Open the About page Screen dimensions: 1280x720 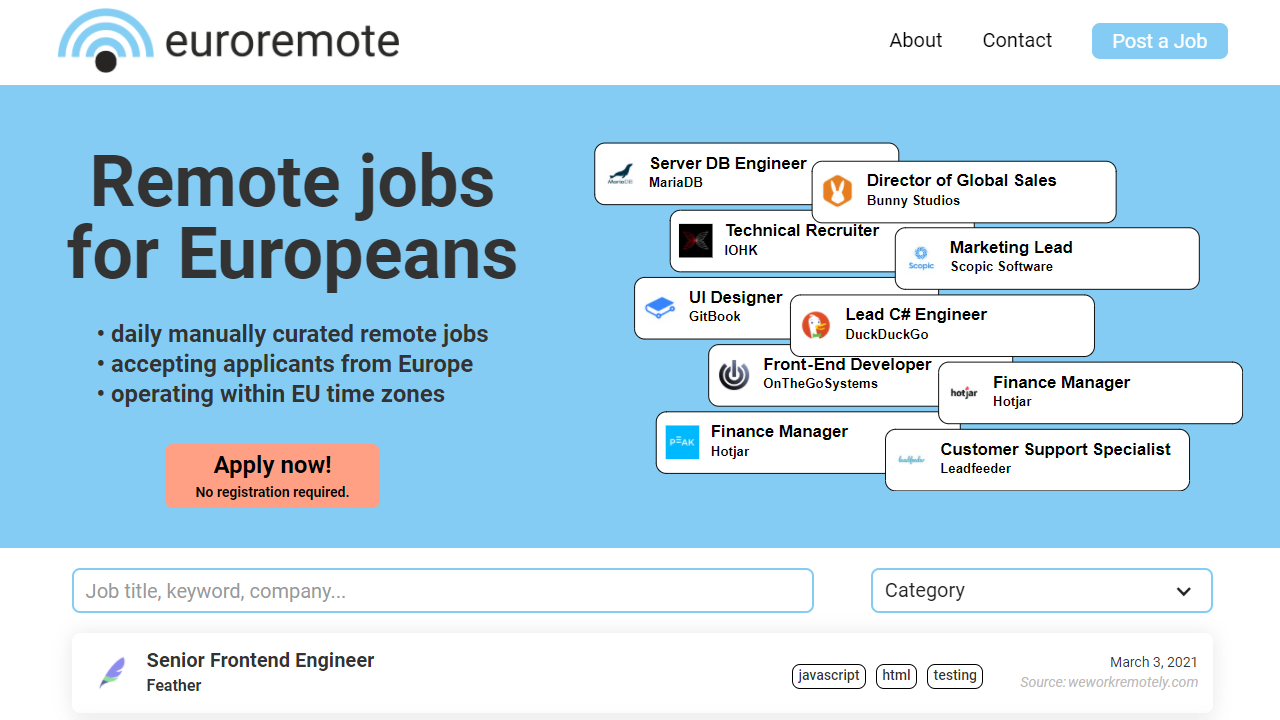tap(916, 40)
